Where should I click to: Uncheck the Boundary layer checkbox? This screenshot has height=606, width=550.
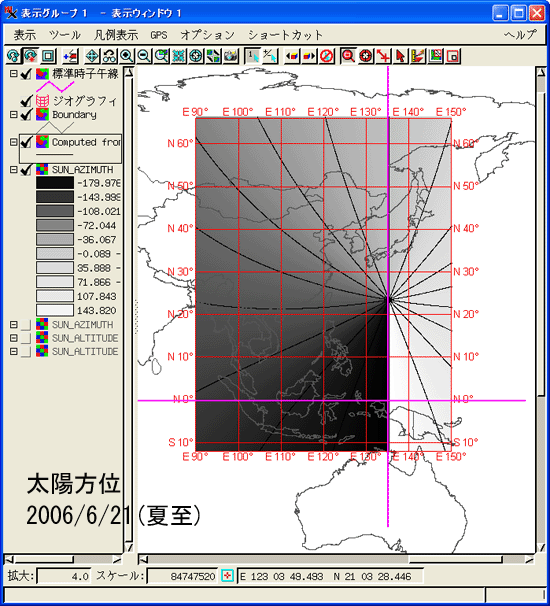26,114
